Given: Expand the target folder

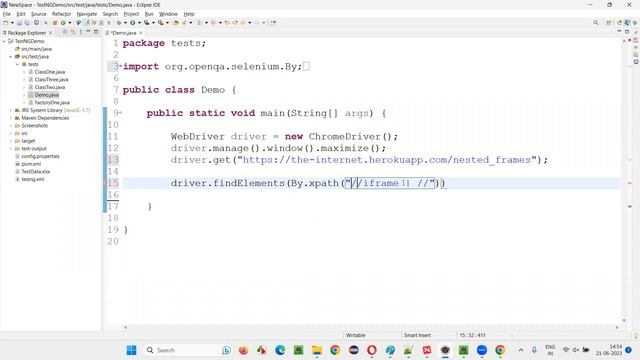Looking at the screenshot, I should (11, 141).
